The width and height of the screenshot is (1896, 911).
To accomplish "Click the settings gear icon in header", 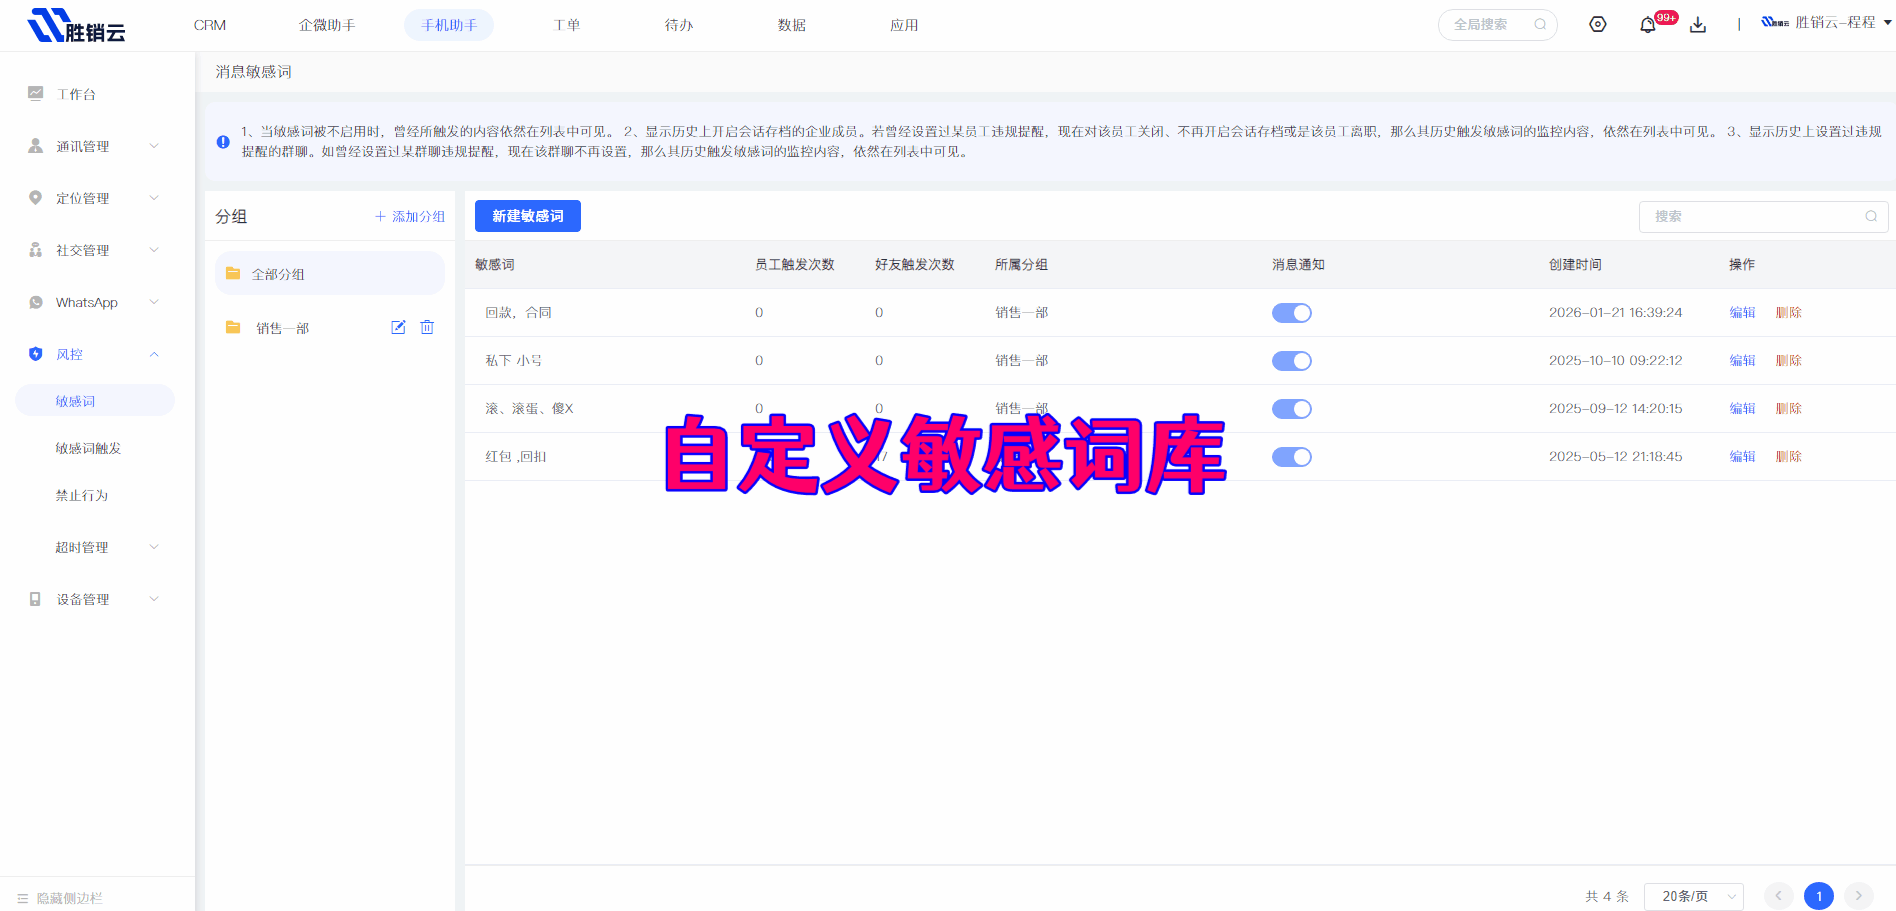I will click(x=1598, y=25).
